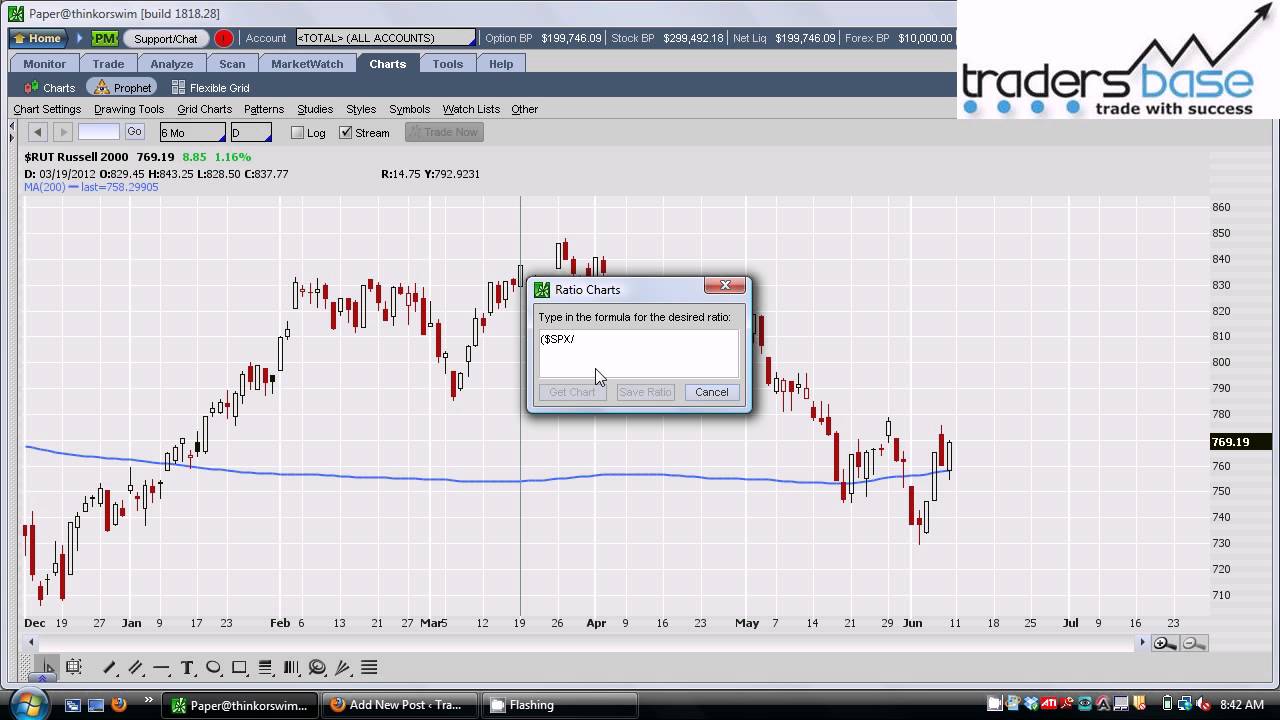Screen dimensions: 1280x720
Task: Switch to the MarketWatch tab
Action: pyautogui.click(x=308, y=64)
